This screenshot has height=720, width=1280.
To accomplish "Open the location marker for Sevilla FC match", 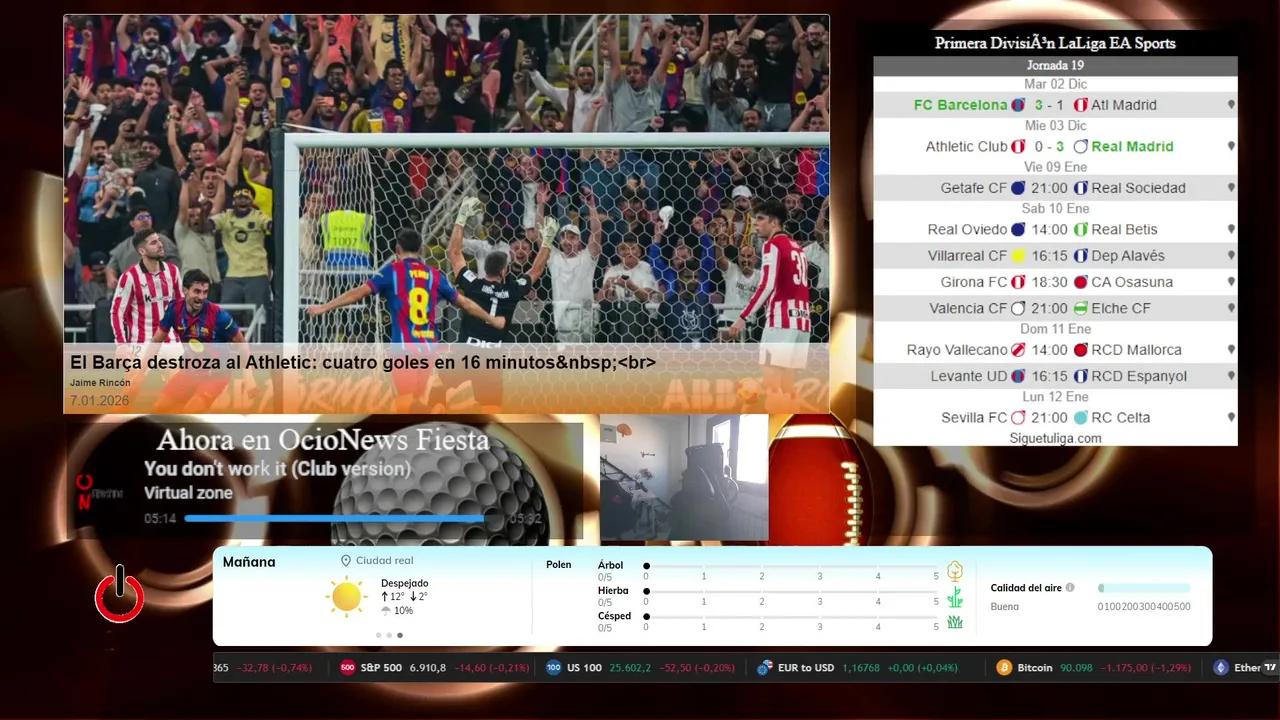I will 1231,418.
